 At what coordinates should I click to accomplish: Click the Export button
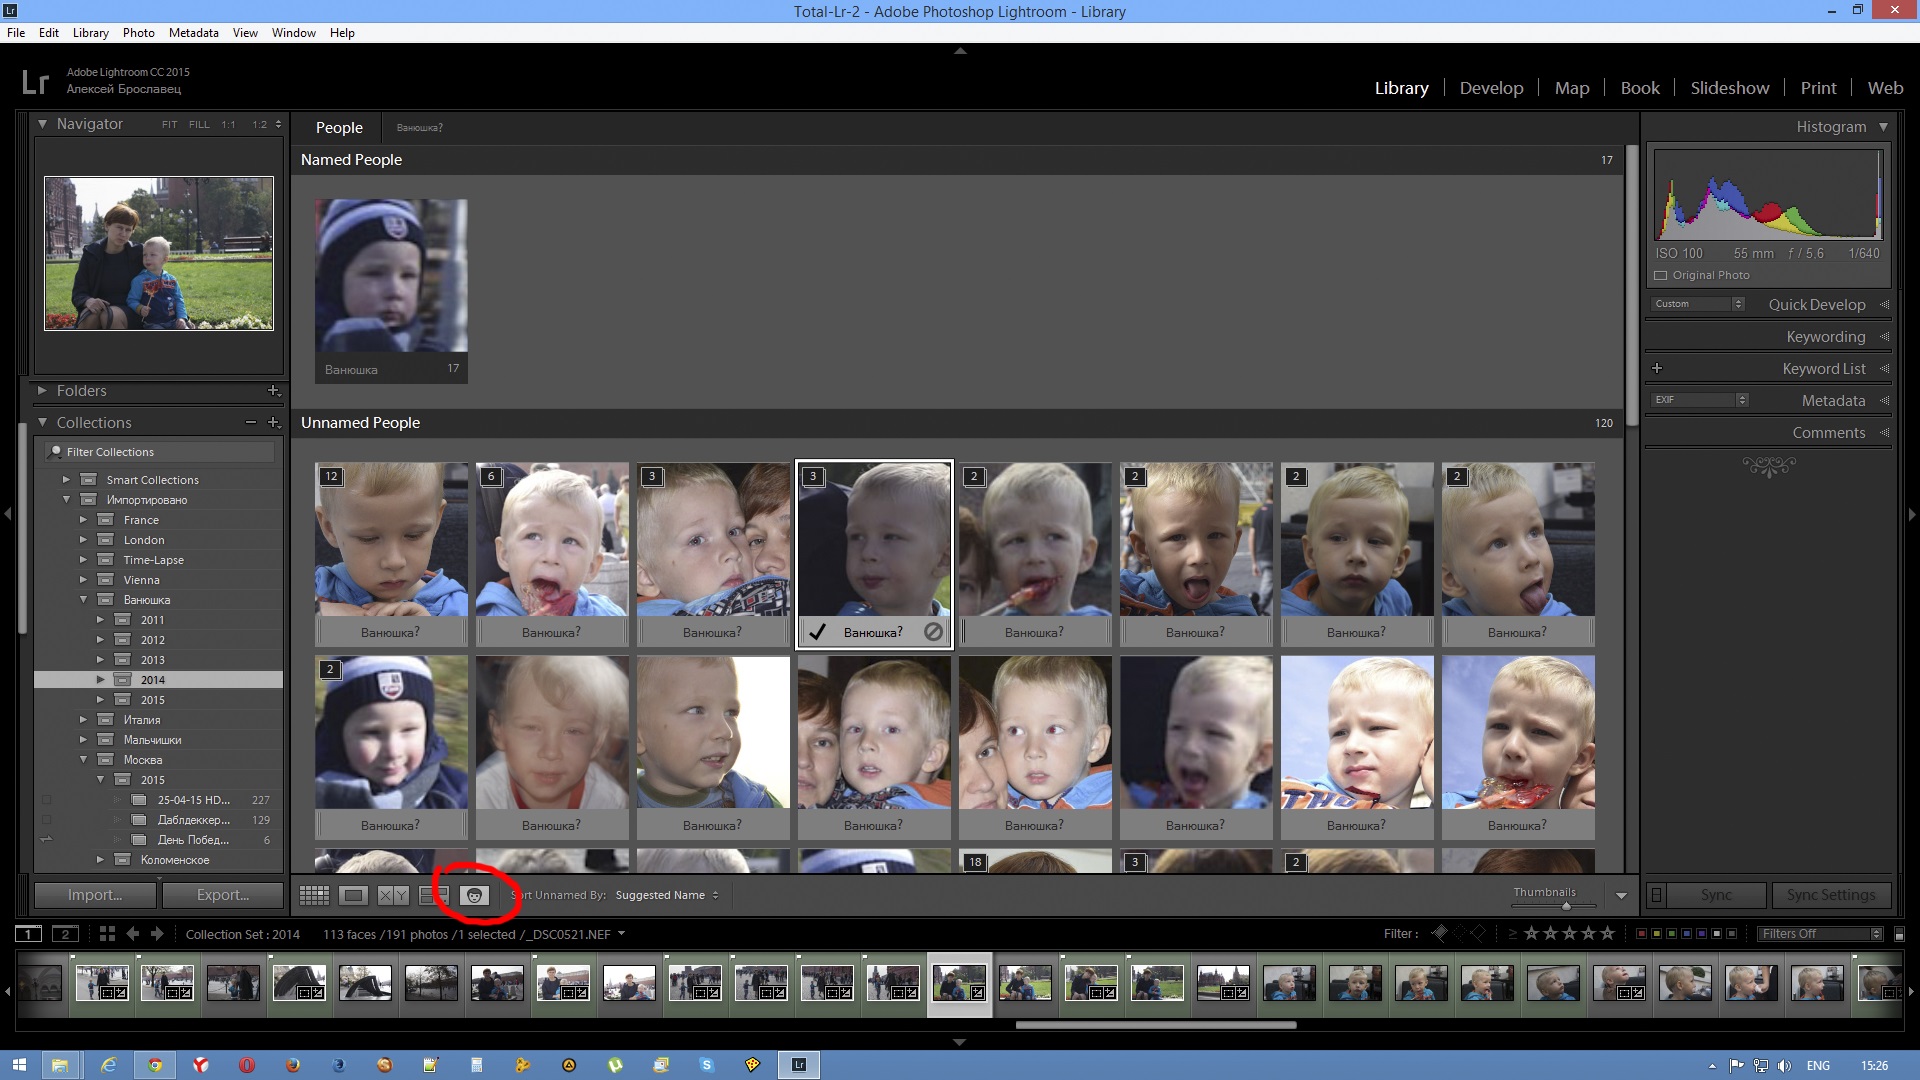220,894
